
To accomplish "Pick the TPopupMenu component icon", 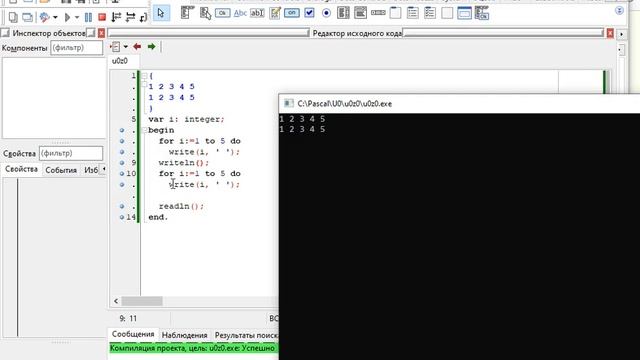I will pyautogui.click(x=205, y=13).
